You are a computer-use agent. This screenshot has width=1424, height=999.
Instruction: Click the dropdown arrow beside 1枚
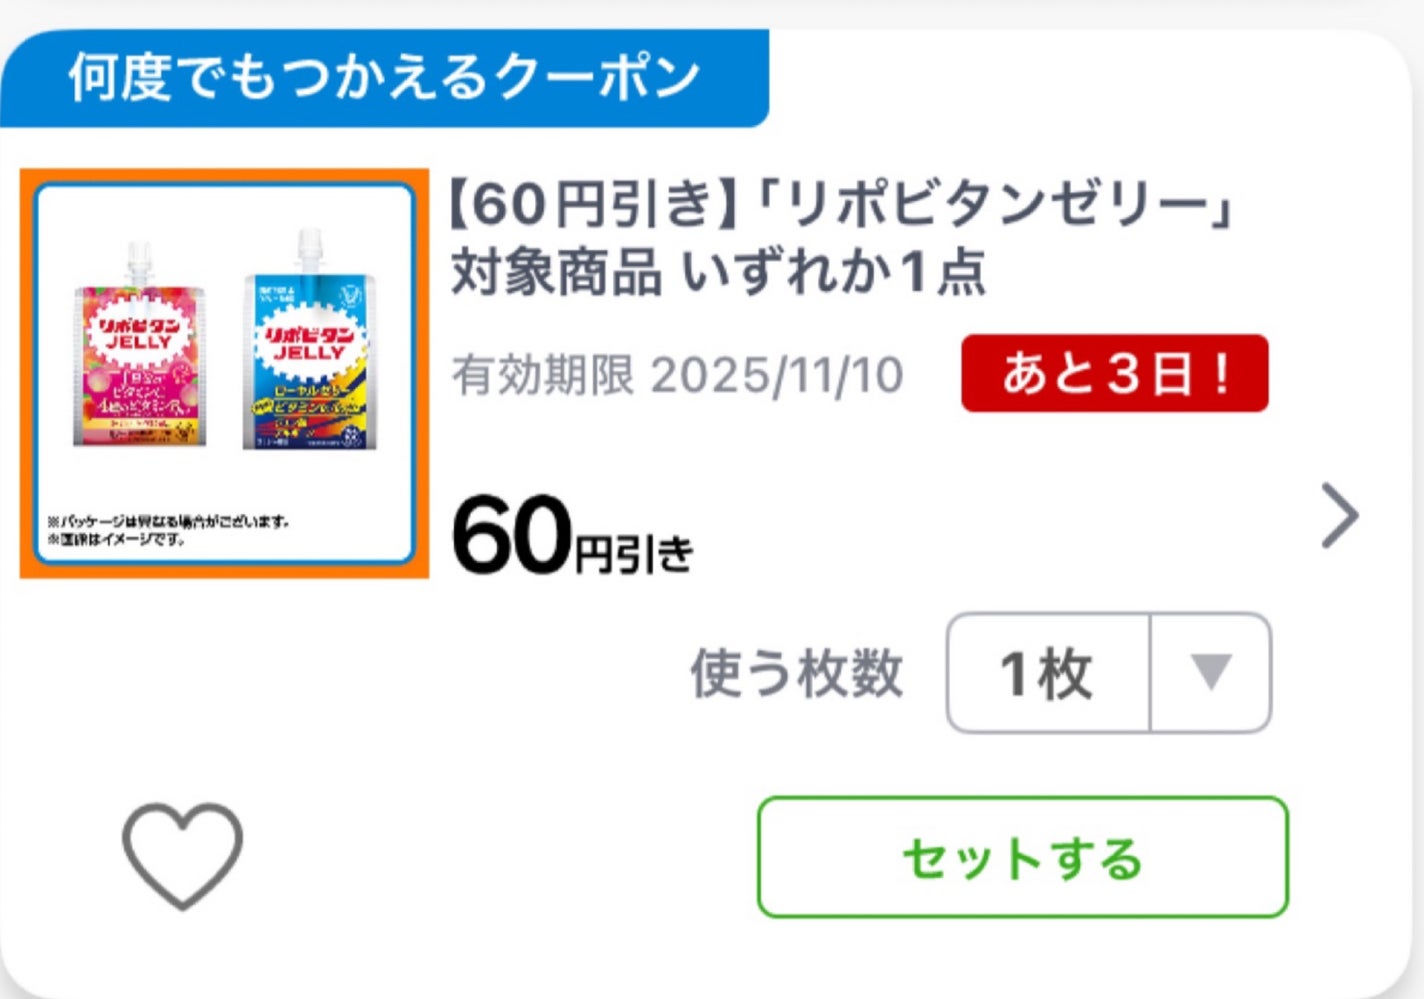[x=1211, y=672]
